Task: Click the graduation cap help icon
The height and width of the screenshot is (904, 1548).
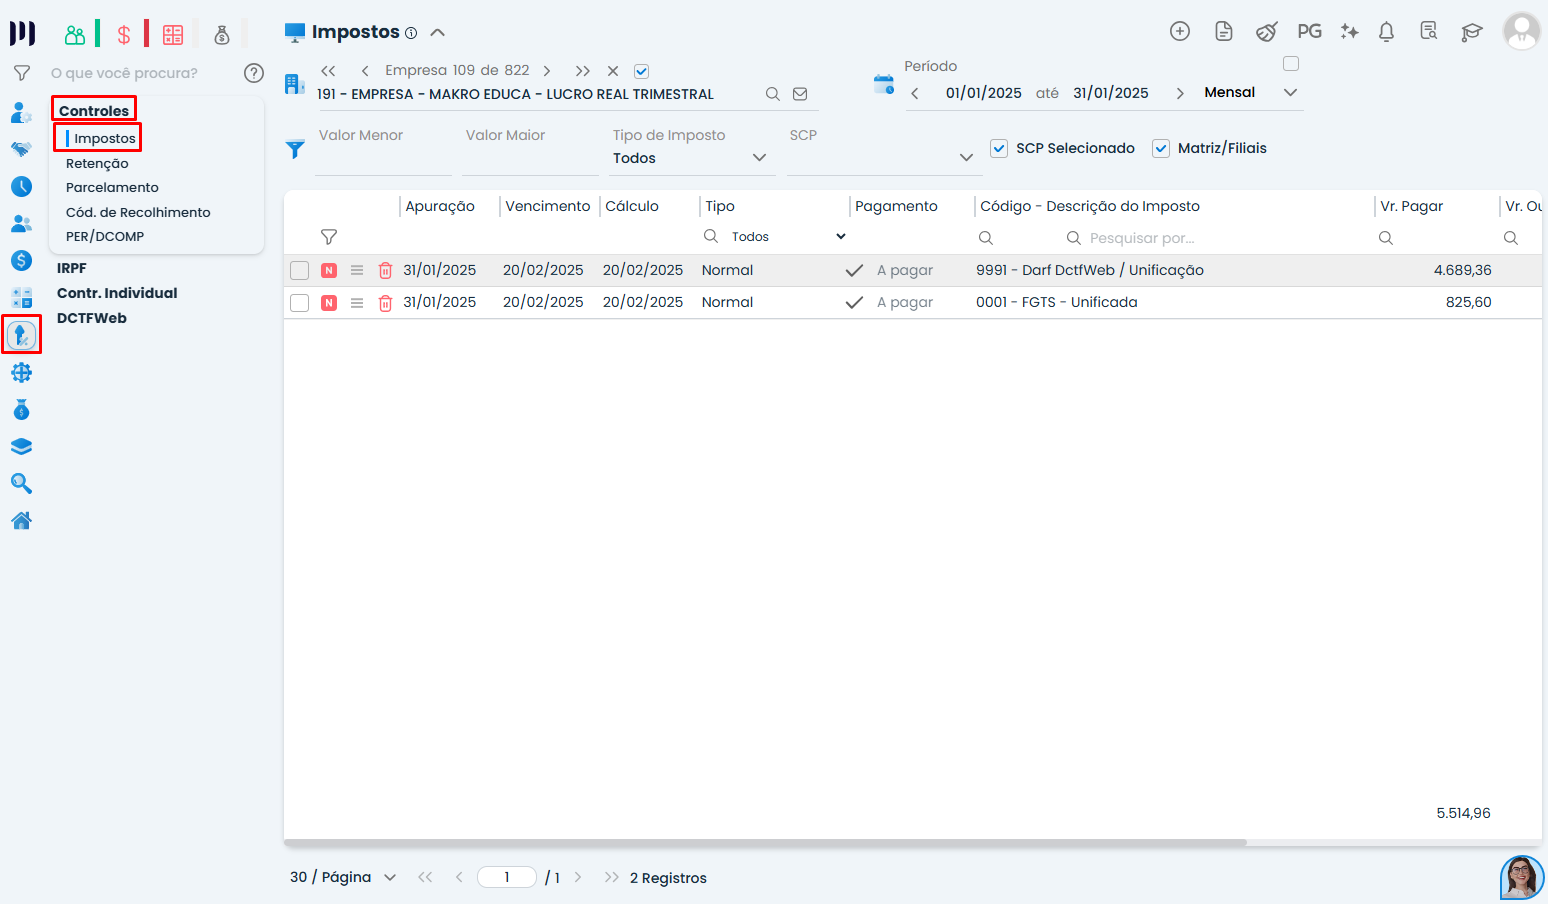Action: click(x=1471, y=32)
